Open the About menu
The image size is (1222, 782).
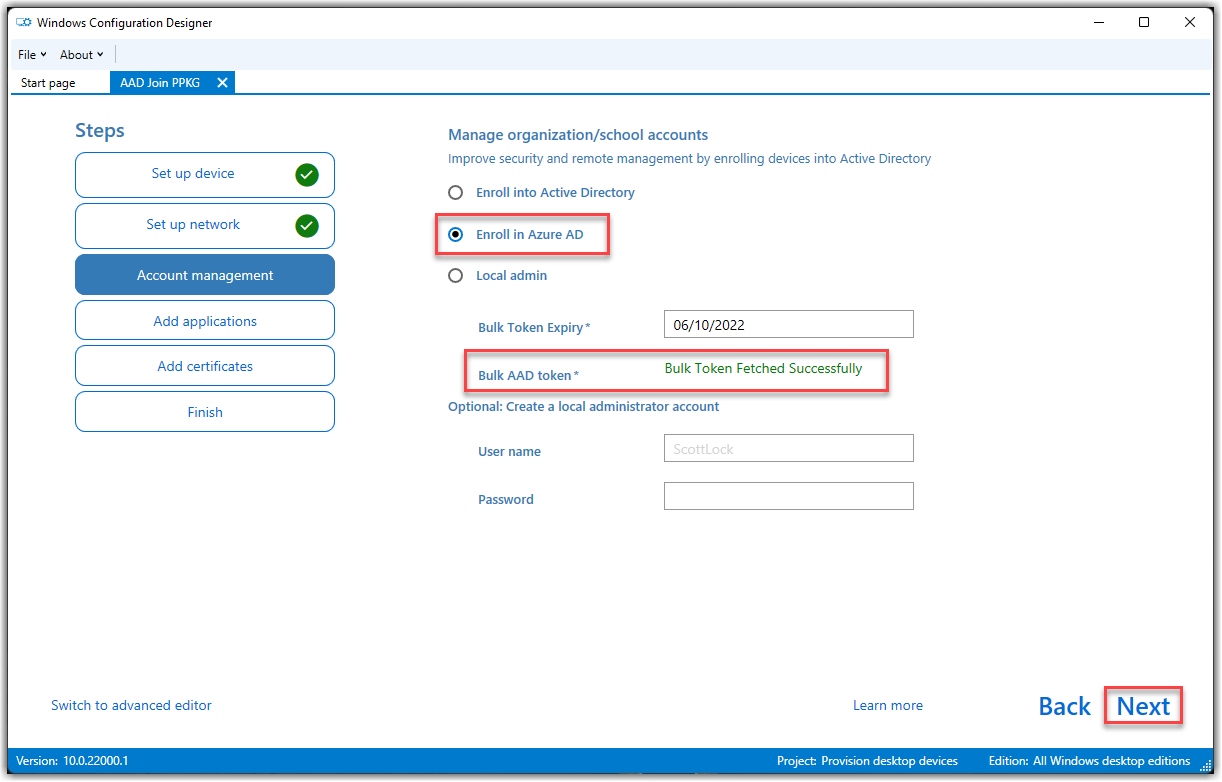(x=82, y=55)
